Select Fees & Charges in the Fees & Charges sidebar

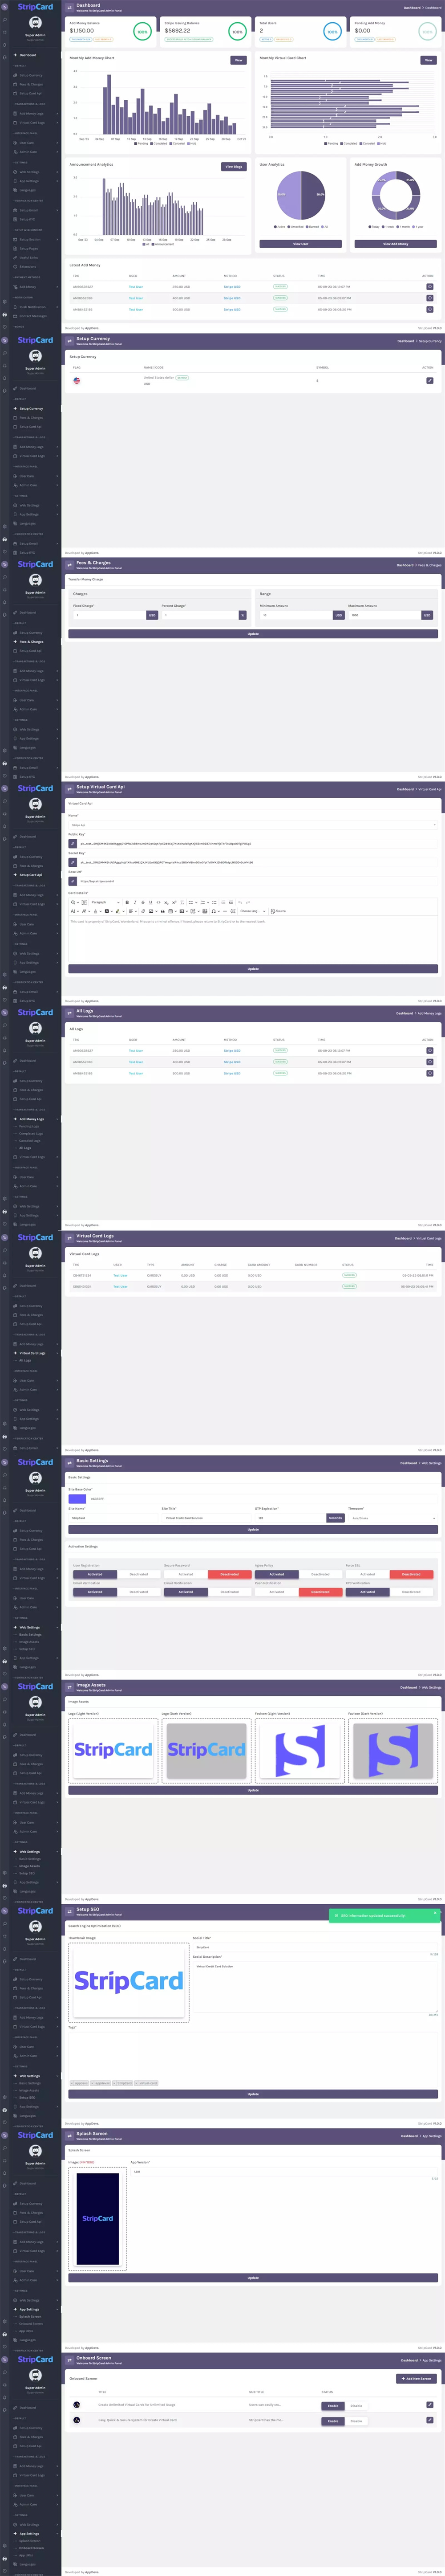[x=32, y=642]
